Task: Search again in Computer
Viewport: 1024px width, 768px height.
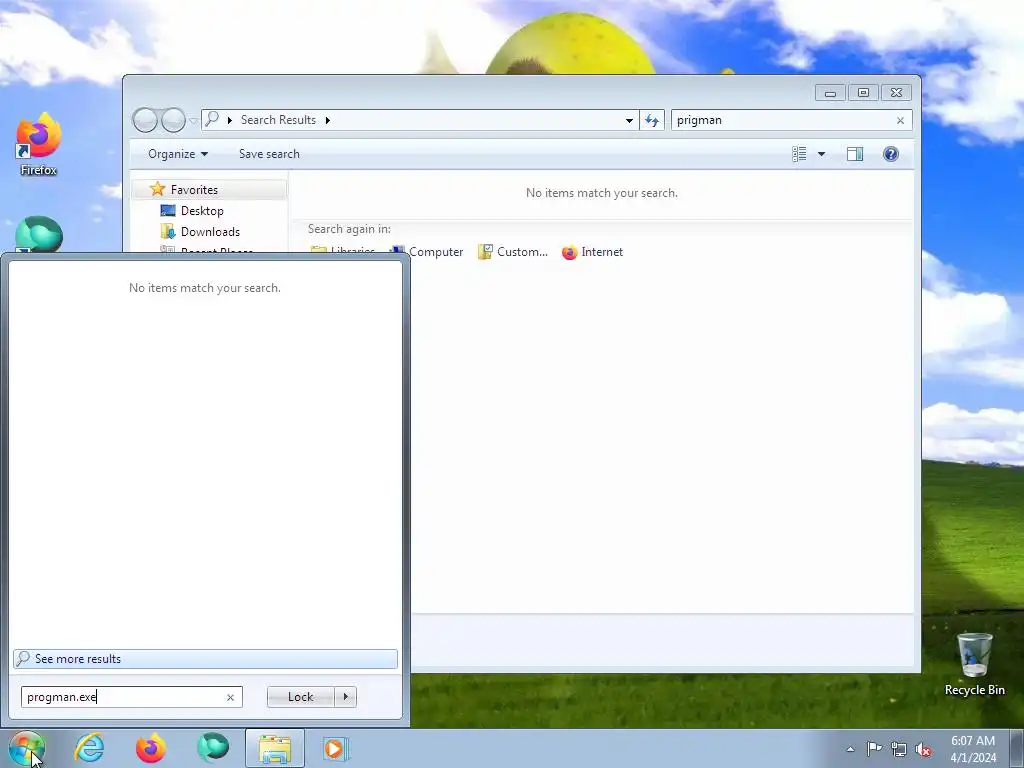Action: (427, 252)
